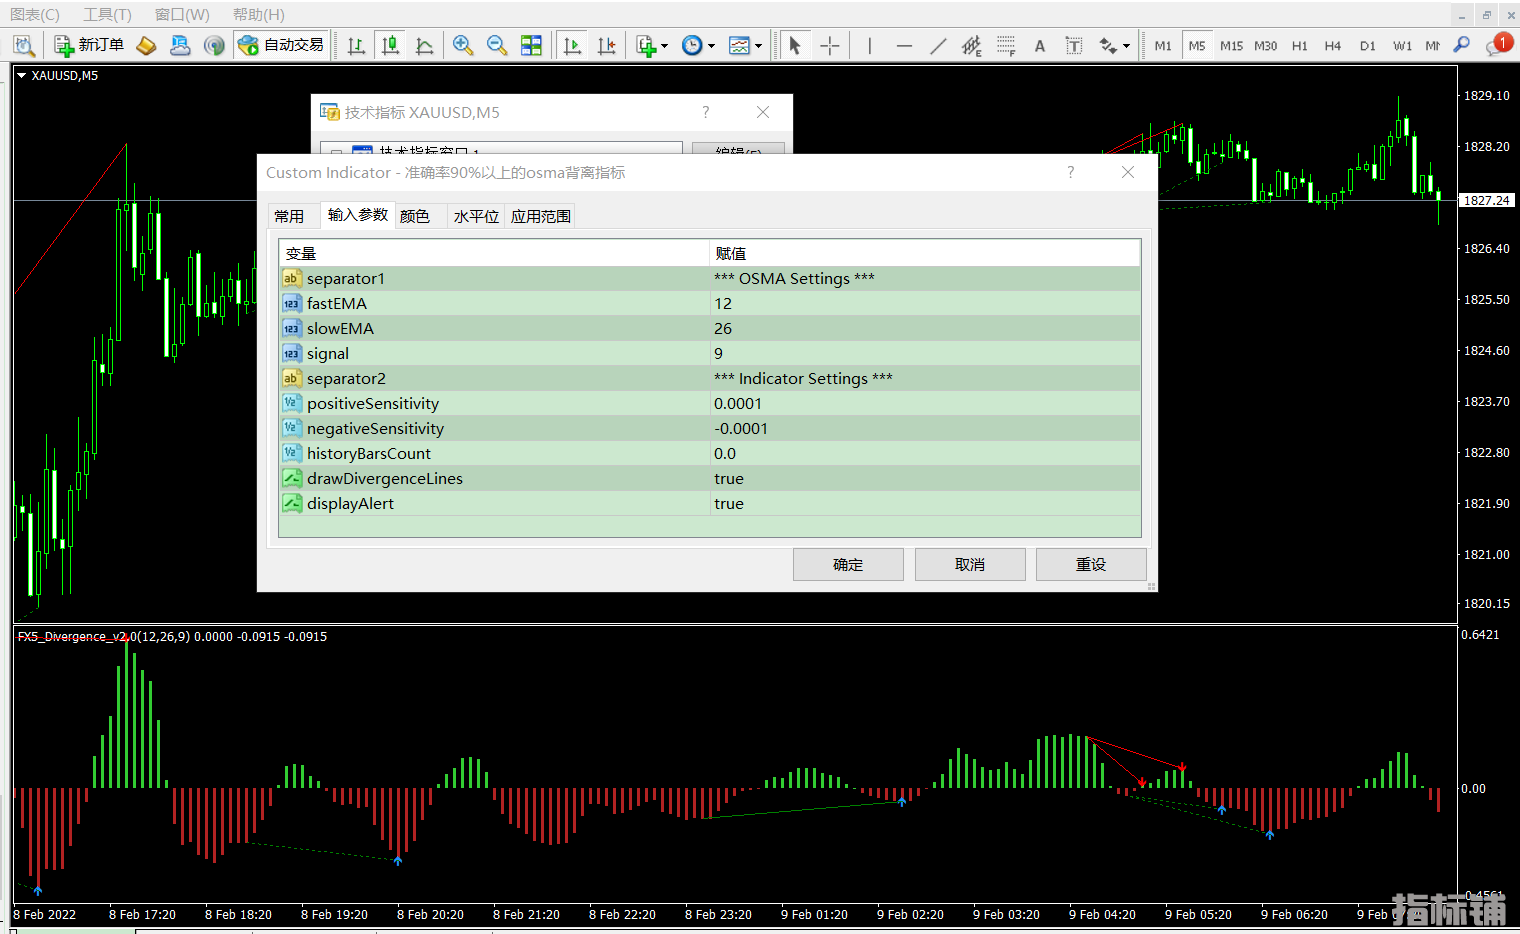The width and height of the screenshot is (1520, 934).
Task: Click help button in 技术指标 window
Action: (705, 112)
